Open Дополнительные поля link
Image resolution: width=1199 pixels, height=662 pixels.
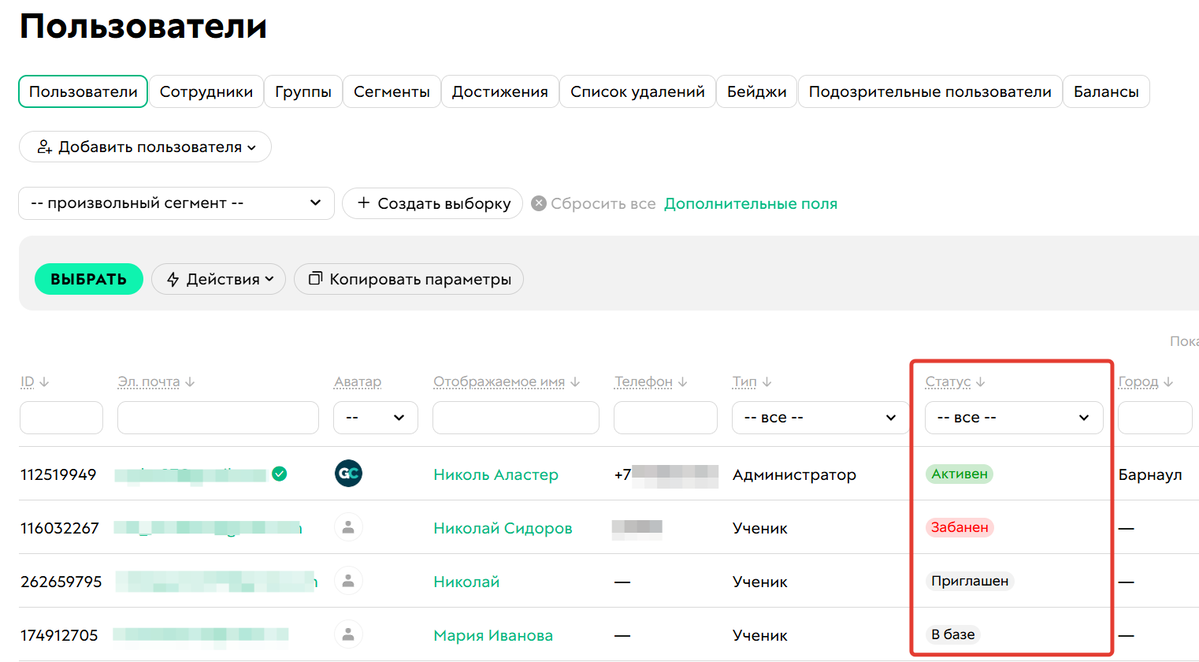tap(752, 203)
